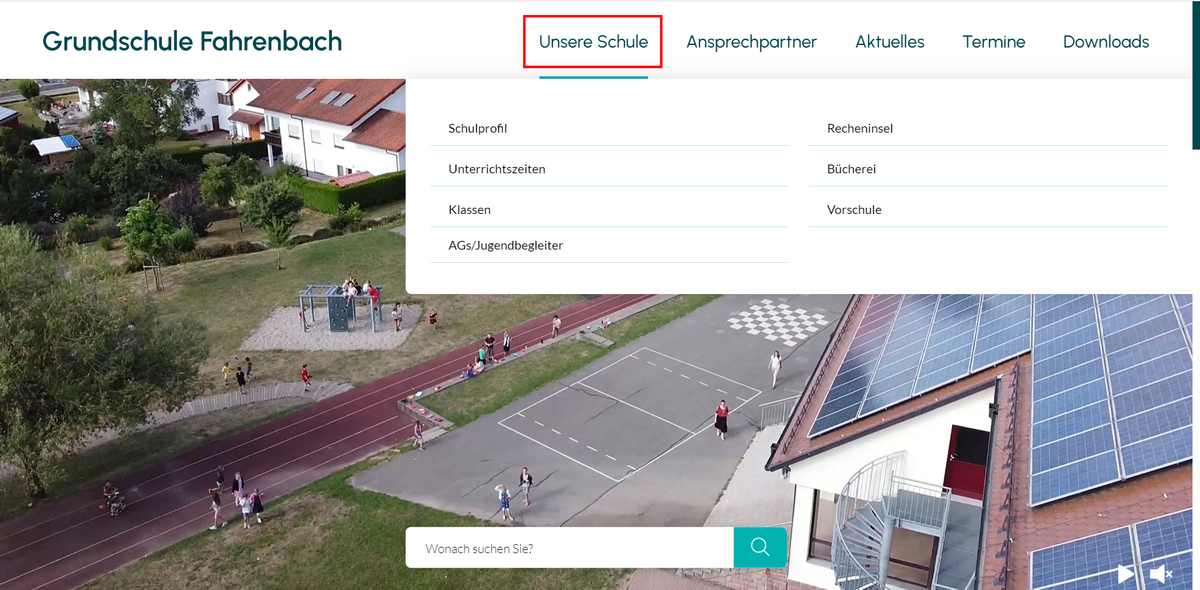Play the background video
Screen dimensions: 1200x590
pos(1126,574)
